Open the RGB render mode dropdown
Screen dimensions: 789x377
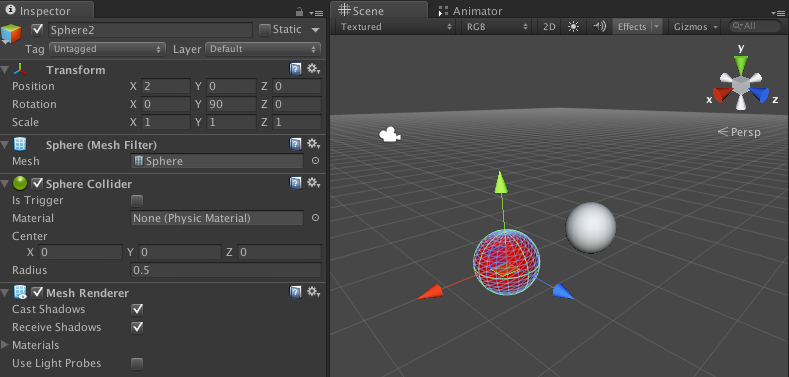[497, 27]
